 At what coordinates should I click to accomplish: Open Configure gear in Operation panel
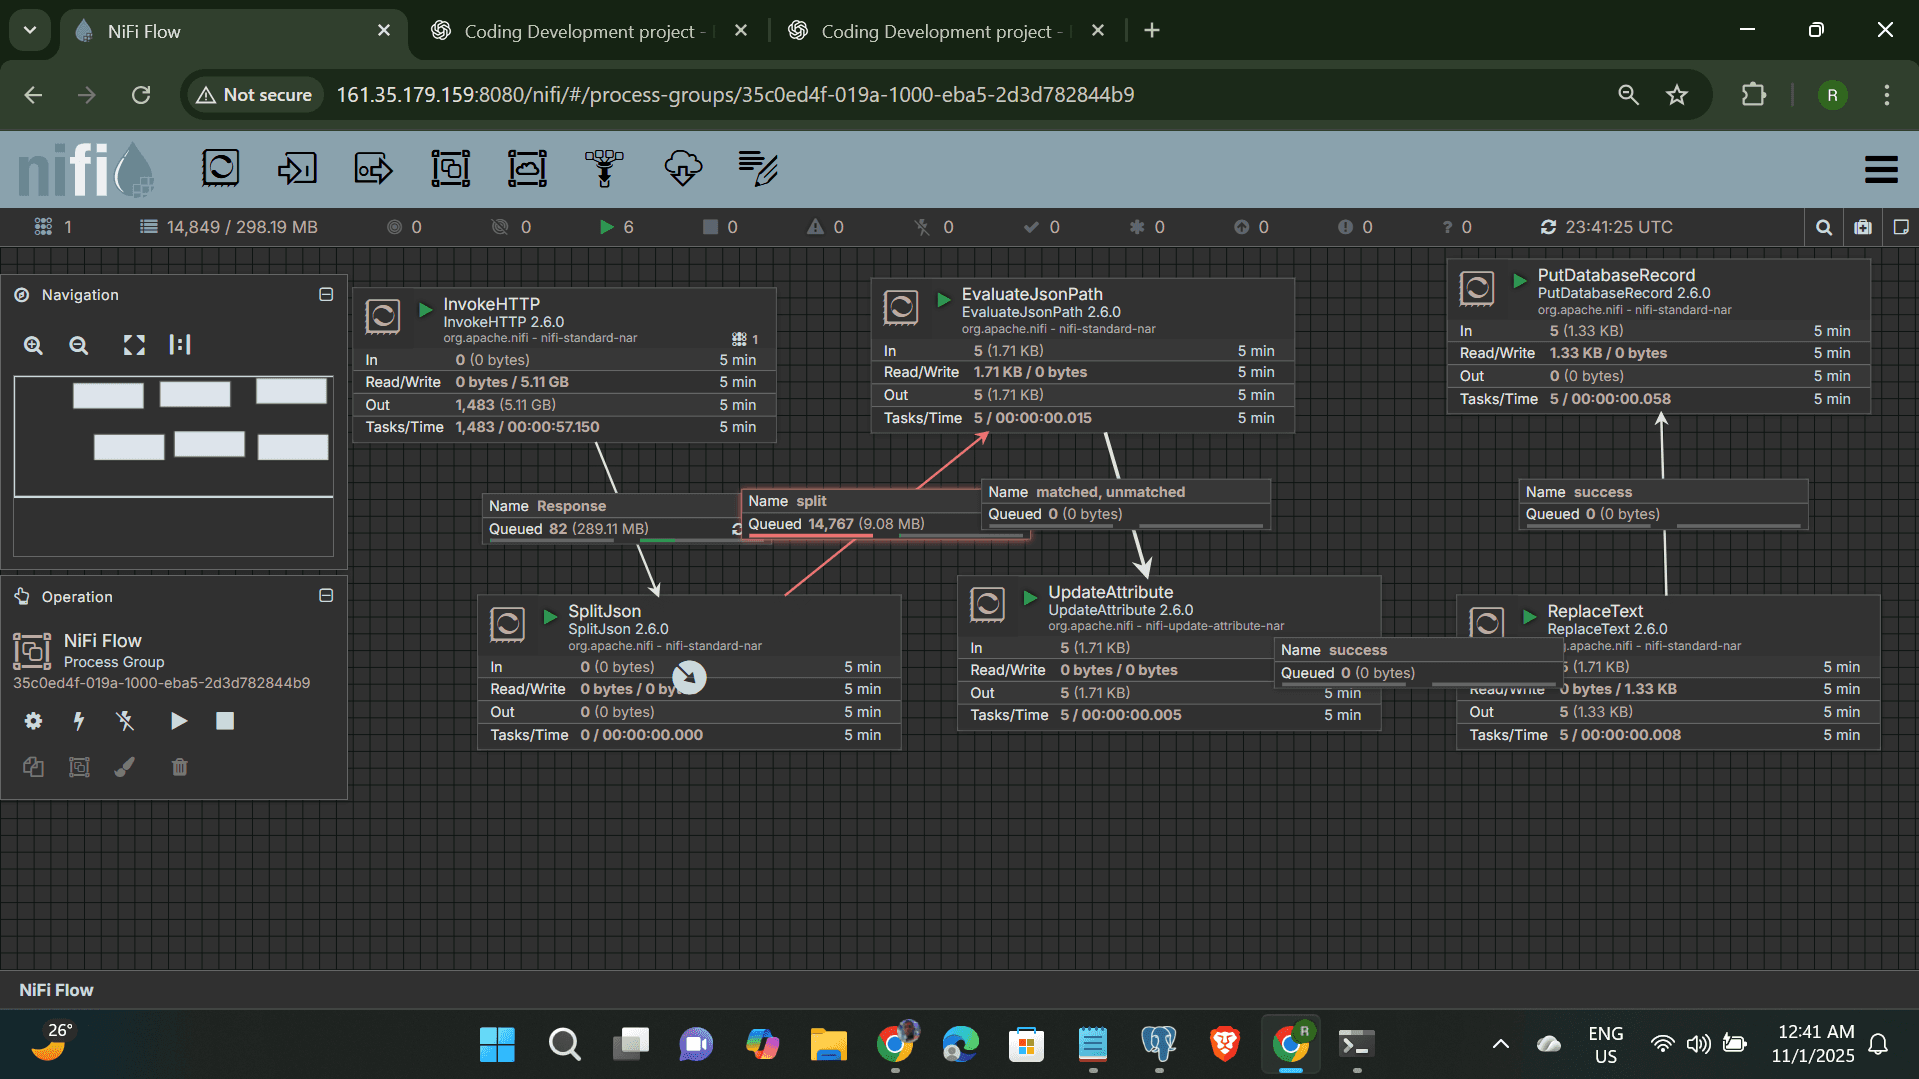pos(33,721)
